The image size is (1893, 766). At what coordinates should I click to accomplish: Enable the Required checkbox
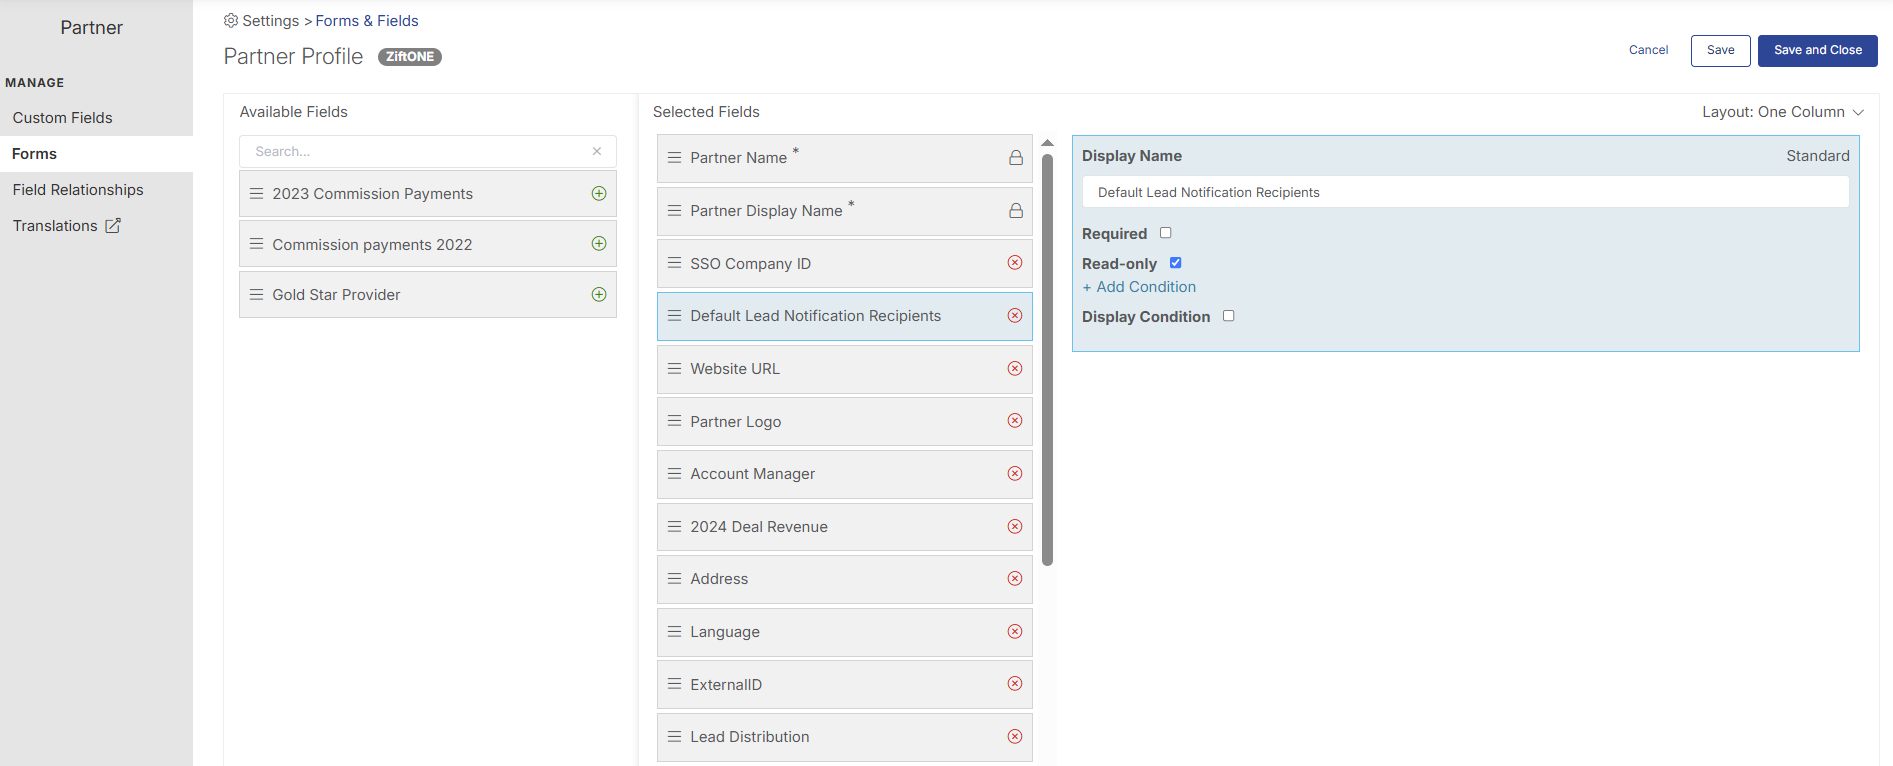tap(1165, 233)
